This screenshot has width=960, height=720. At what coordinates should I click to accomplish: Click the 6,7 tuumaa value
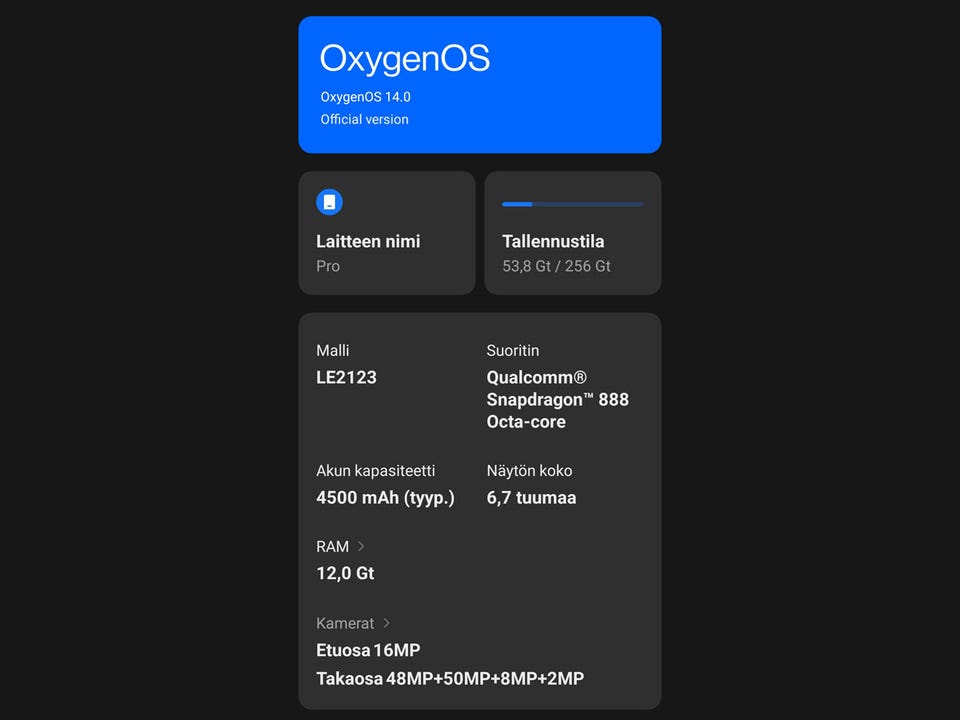pyautogui.click(x=531, y=497)
